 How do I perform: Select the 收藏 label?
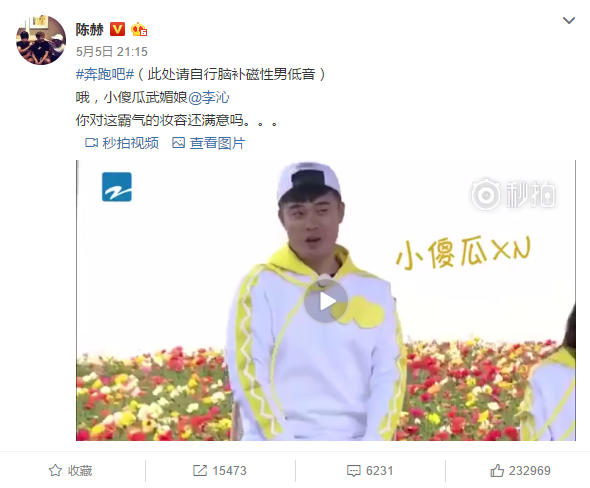click(x=80, y=471)
